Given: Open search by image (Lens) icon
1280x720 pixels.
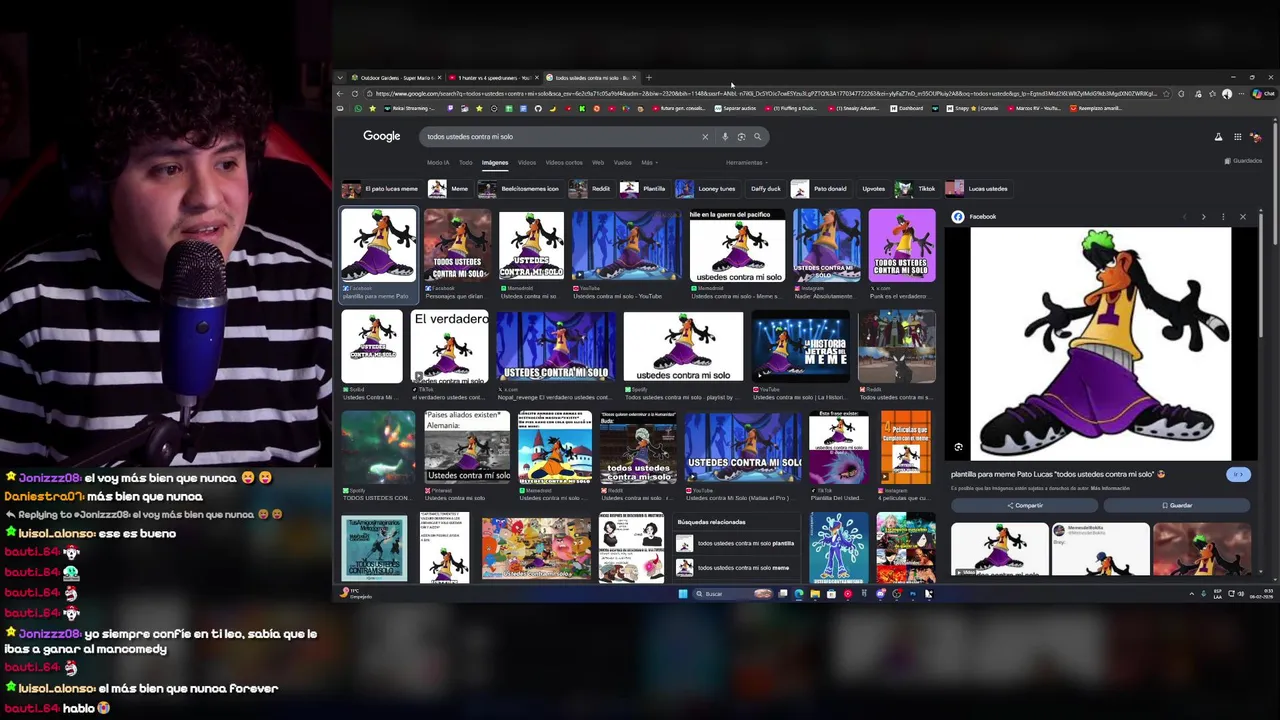Looking at the screenshot, I should pyautogui.click(x=741, y=137).
